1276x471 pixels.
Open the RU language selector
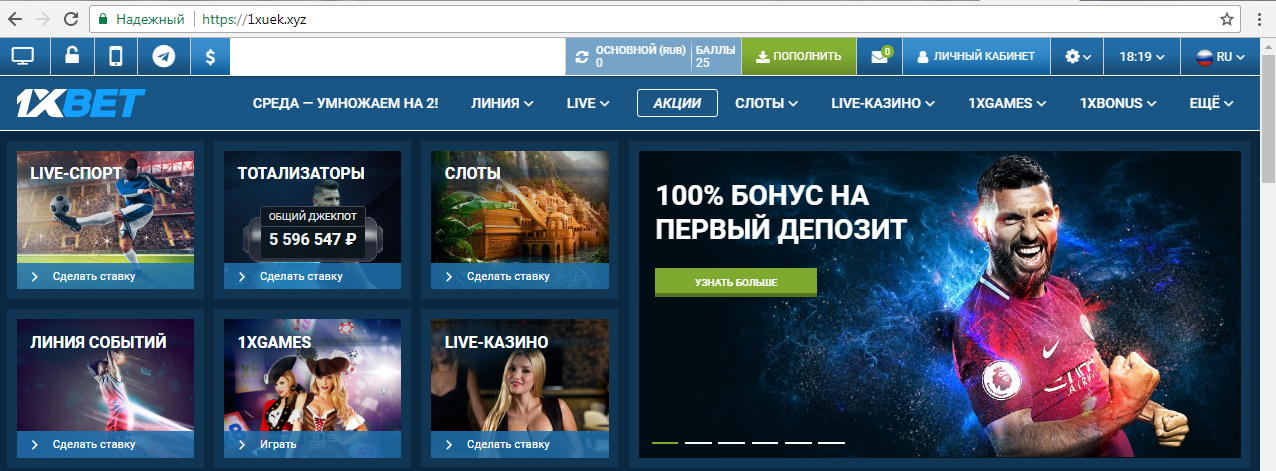coord(1220,57)
